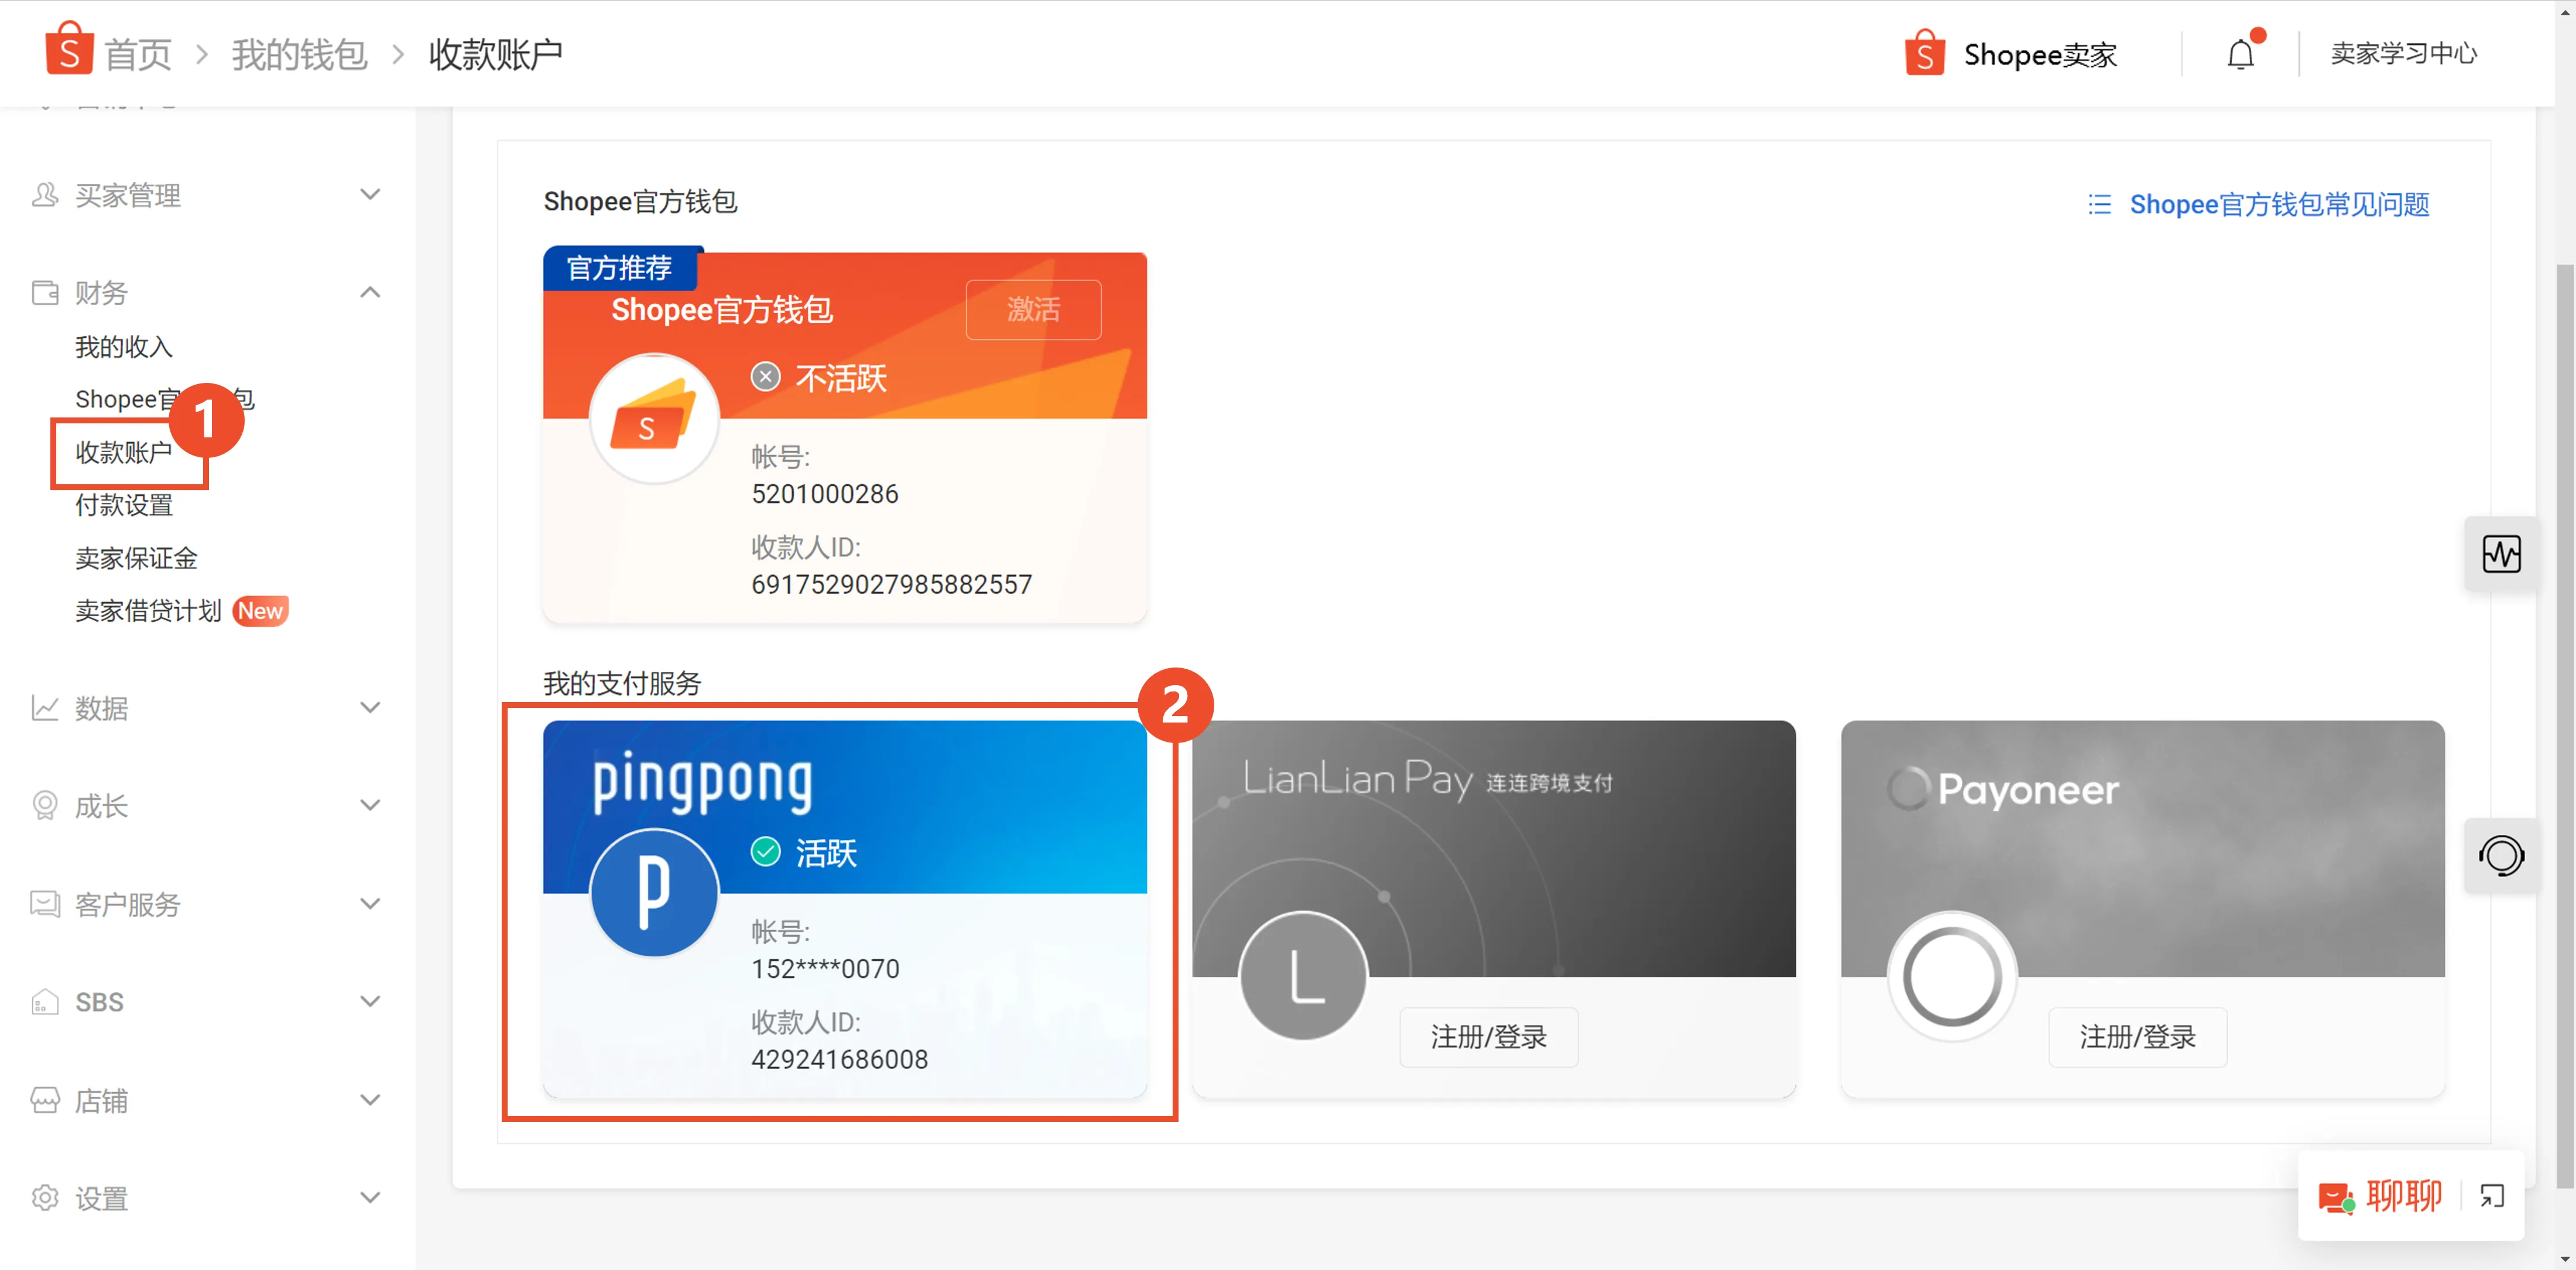Screen dimensions: 2576x1270
Task: Open the notification bell
Action: click(2240, 54)
